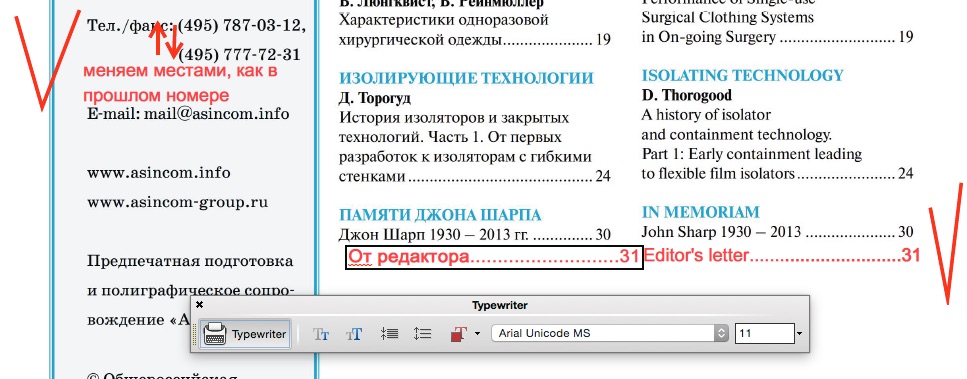Decrease text size in Typewriter toolbar
967x379 pixels.
pos(321,334)
